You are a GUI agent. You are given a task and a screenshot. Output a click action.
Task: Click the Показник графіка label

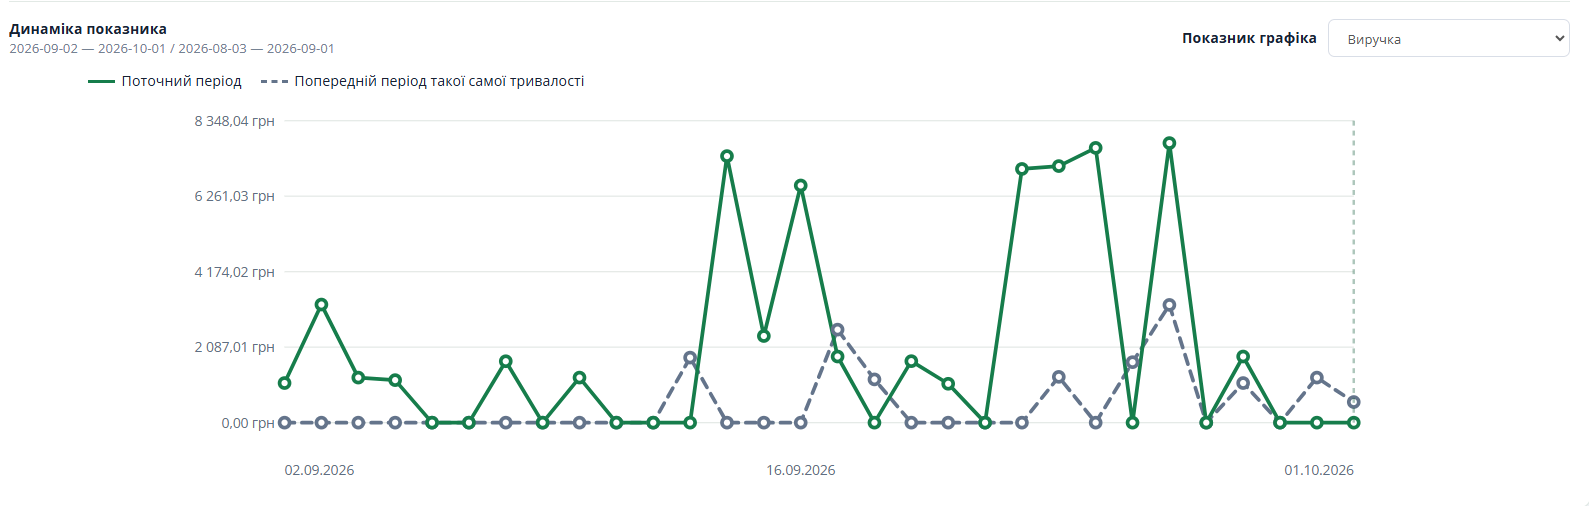click(x=1249, y=38)
